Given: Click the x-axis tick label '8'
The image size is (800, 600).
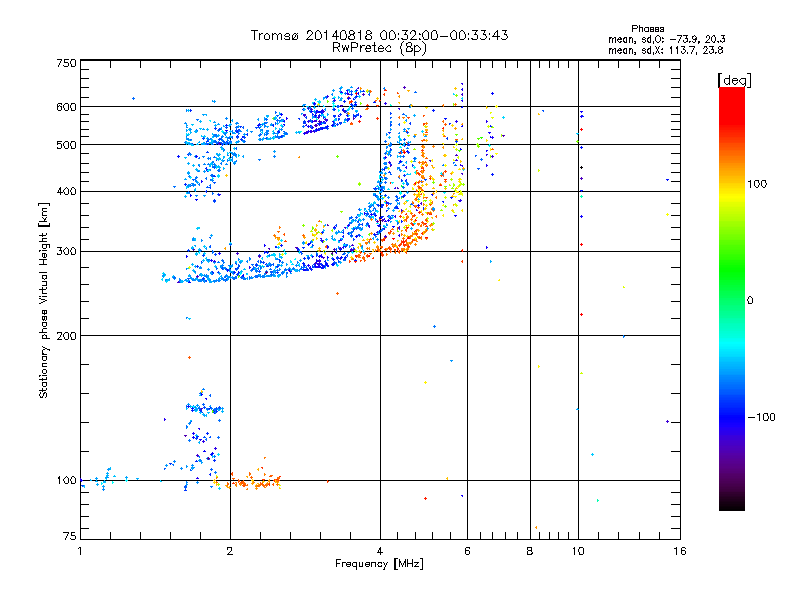Looking at the screenshot, I should (530, 551).
